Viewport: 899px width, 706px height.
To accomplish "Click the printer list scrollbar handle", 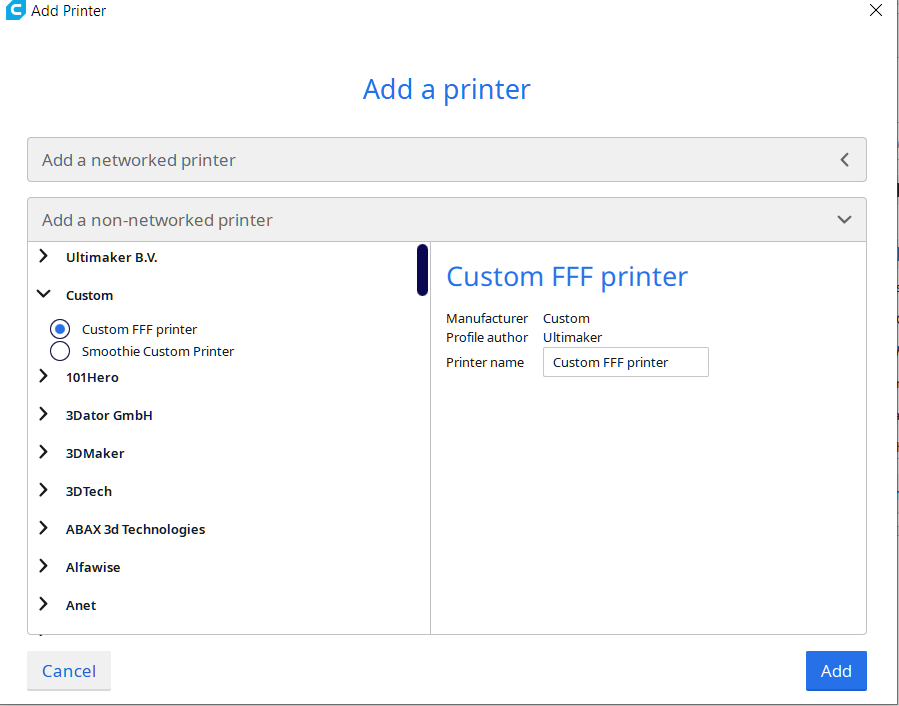I will 423,270.
